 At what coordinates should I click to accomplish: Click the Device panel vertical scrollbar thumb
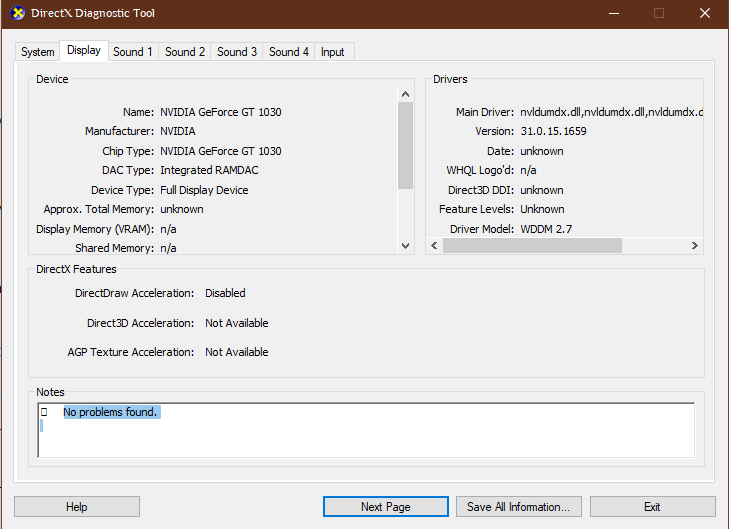coord(405,145)
